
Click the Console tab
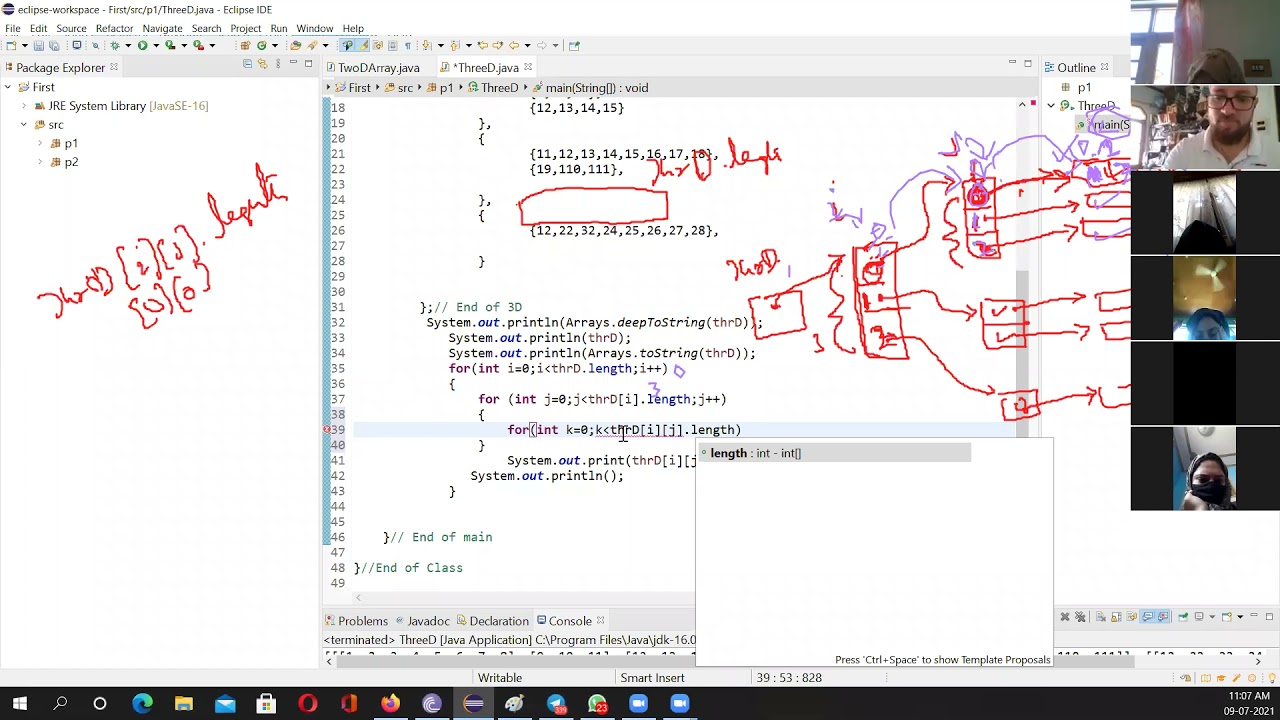click(x=570, y=621)
